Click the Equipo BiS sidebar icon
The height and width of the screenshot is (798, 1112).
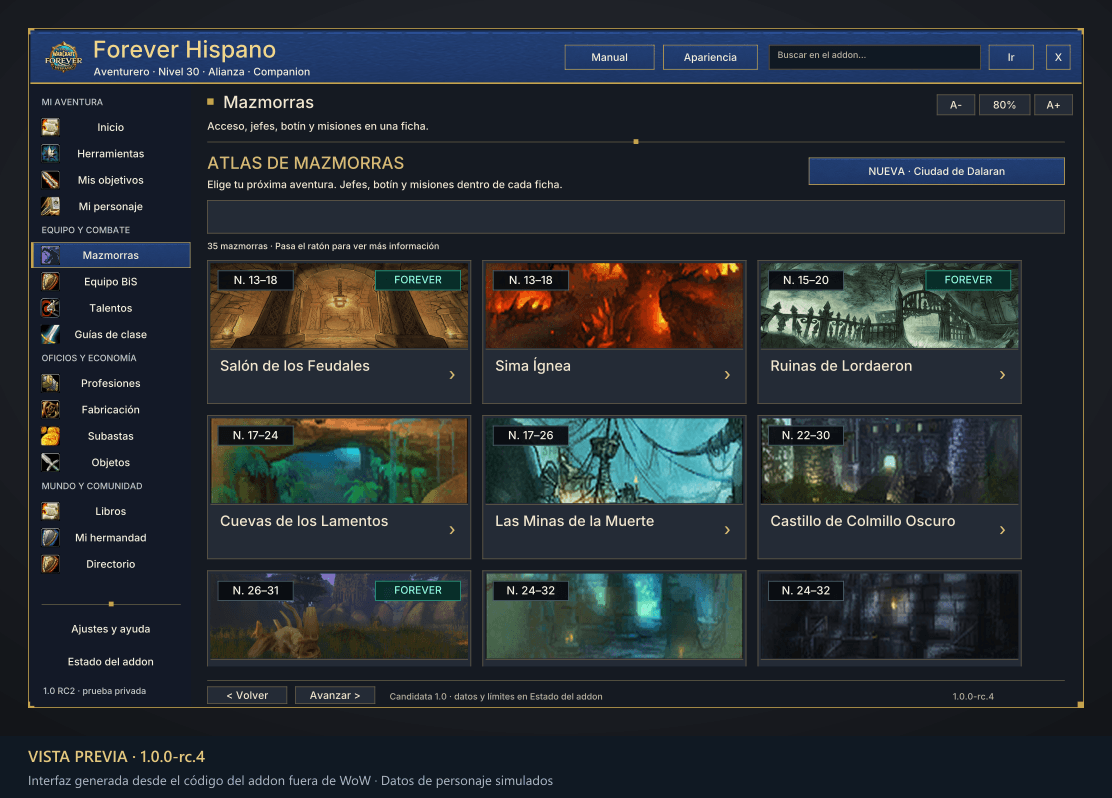coord(50,282)
